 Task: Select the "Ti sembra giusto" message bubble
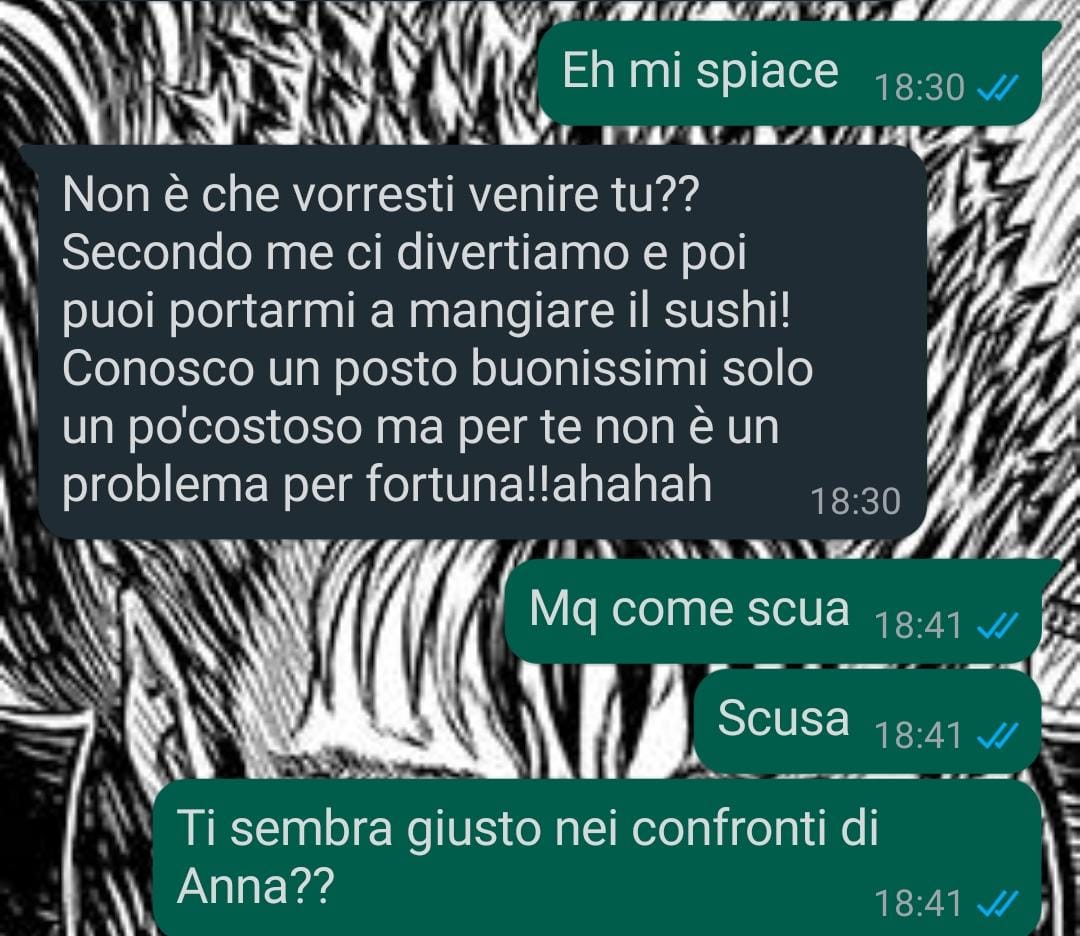(x=596, y=858)
